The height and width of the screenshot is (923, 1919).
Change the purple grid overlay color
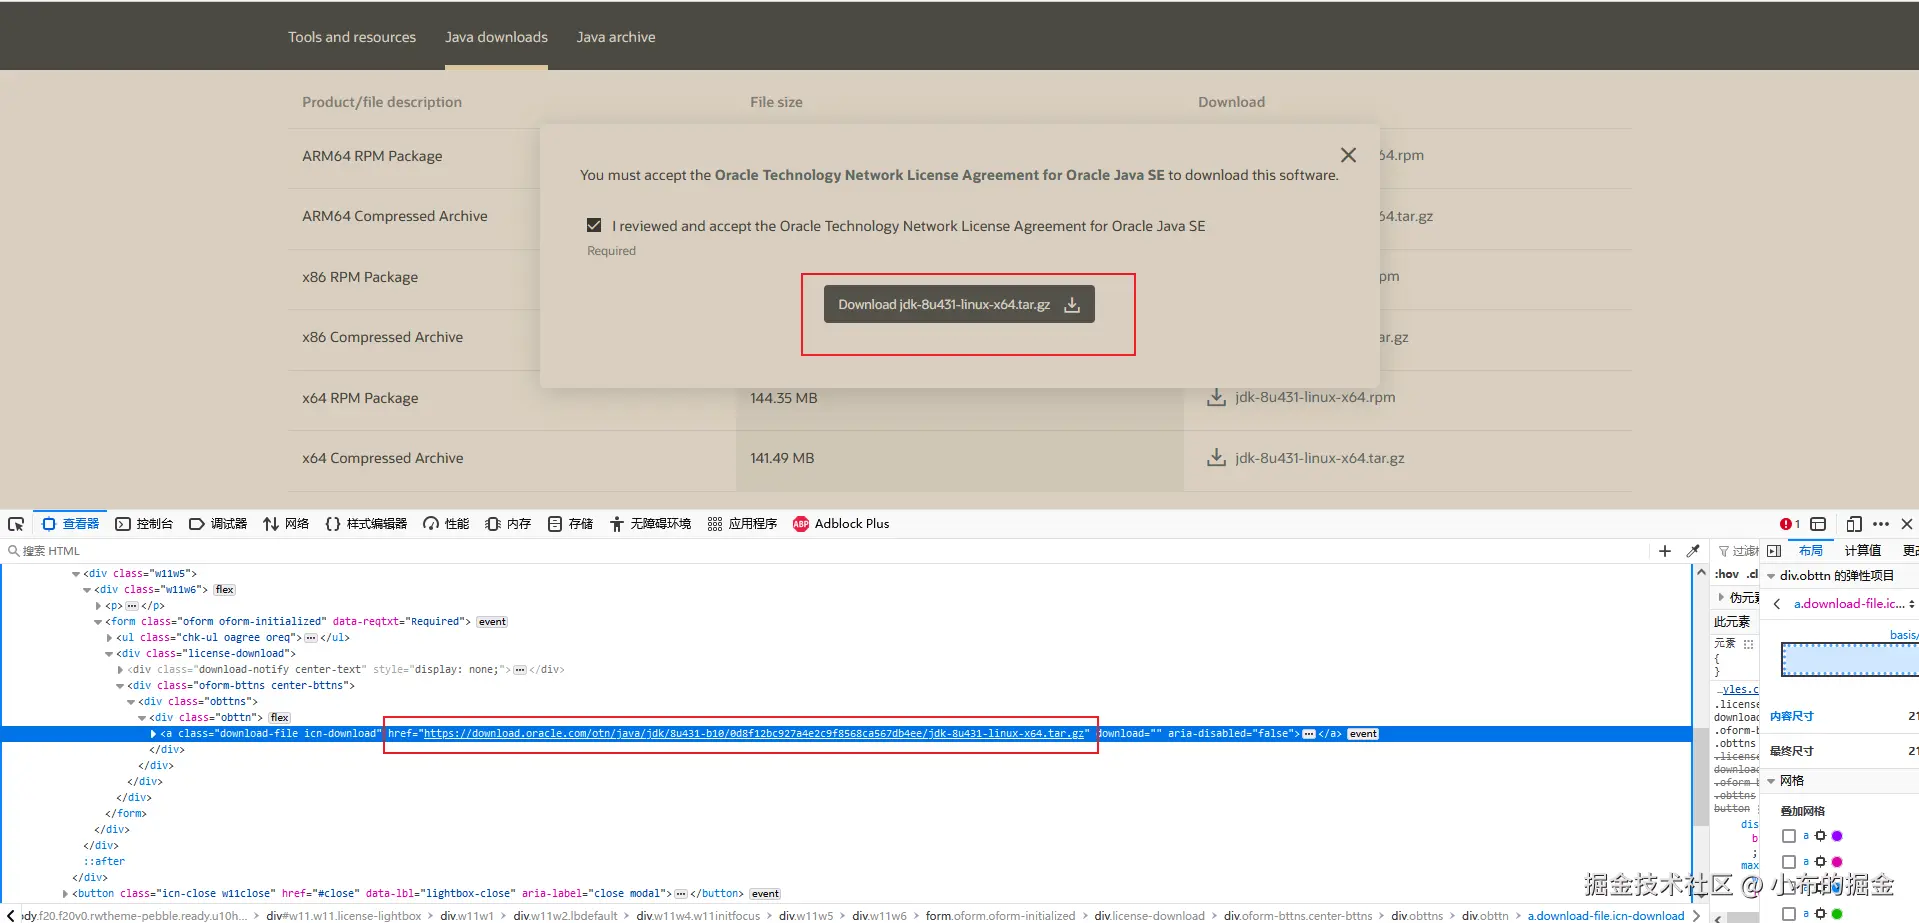click(1837, 836)
